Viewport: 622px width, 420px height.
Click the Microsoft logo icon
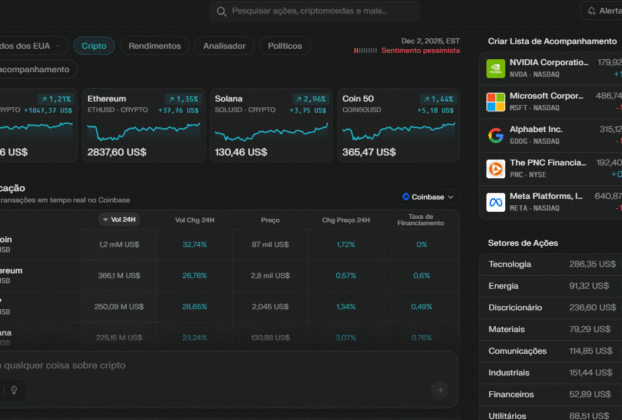click(x=495, y=102)
